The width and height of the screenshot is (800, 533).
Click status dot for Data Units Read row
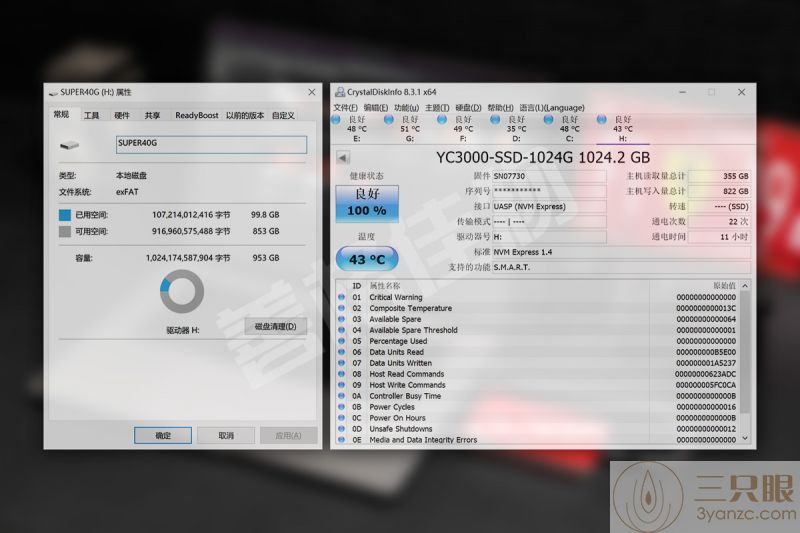[x=341, y=352]
